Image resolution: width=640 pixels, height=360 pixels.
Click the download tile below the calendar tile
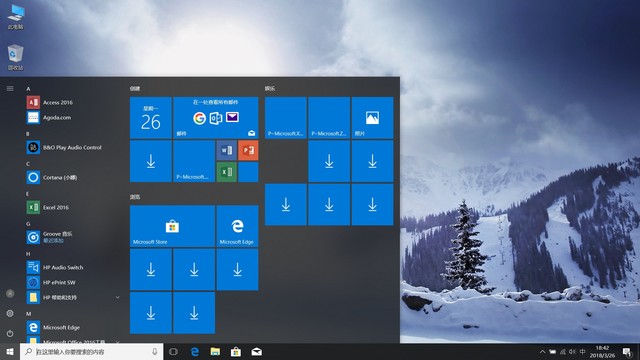tap(151, 161)
